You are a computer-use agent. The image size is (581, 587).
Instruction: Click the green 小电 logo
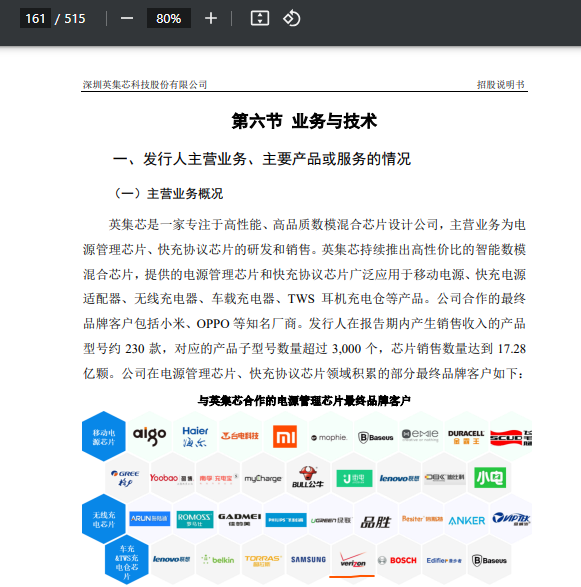[490, 477]
